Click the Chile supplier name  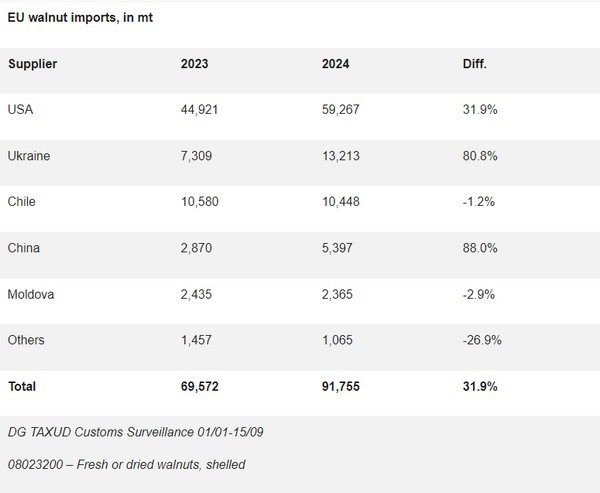[22, 202]
